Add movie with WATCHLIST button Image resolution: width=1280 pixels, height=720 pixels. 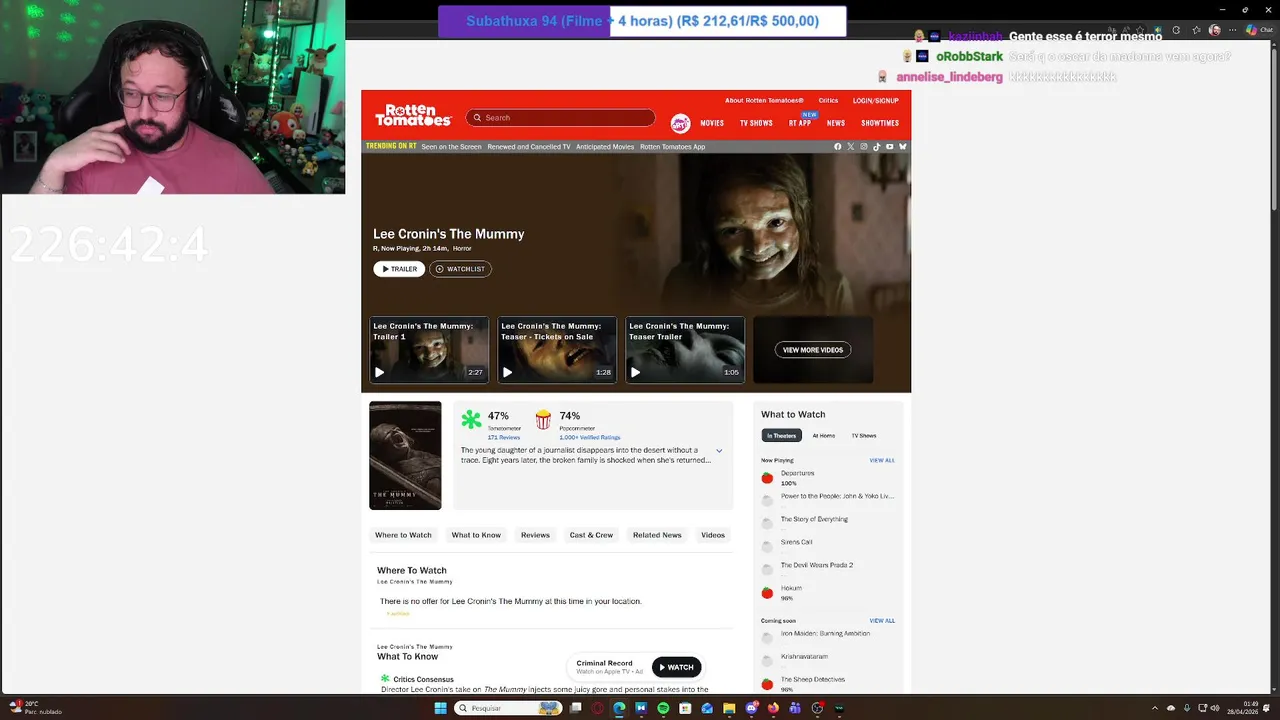point(460,269)
